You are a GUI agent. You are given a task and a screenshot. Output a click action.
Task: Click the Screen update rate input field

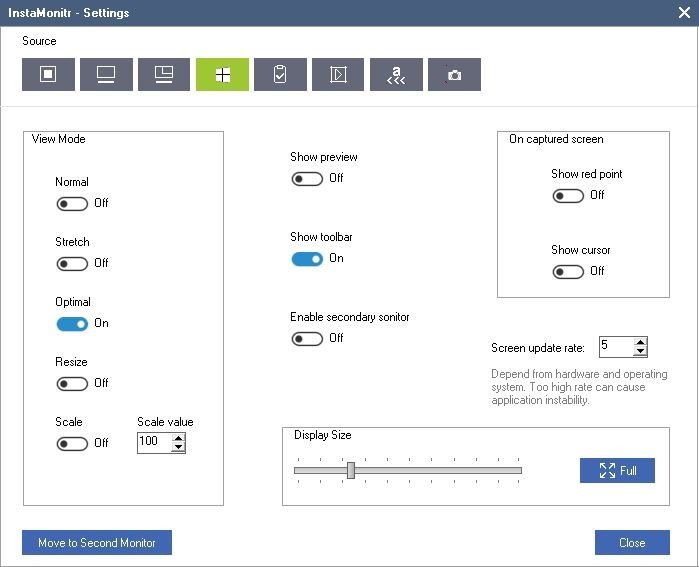pyautogui.click(x=616, y=347)
